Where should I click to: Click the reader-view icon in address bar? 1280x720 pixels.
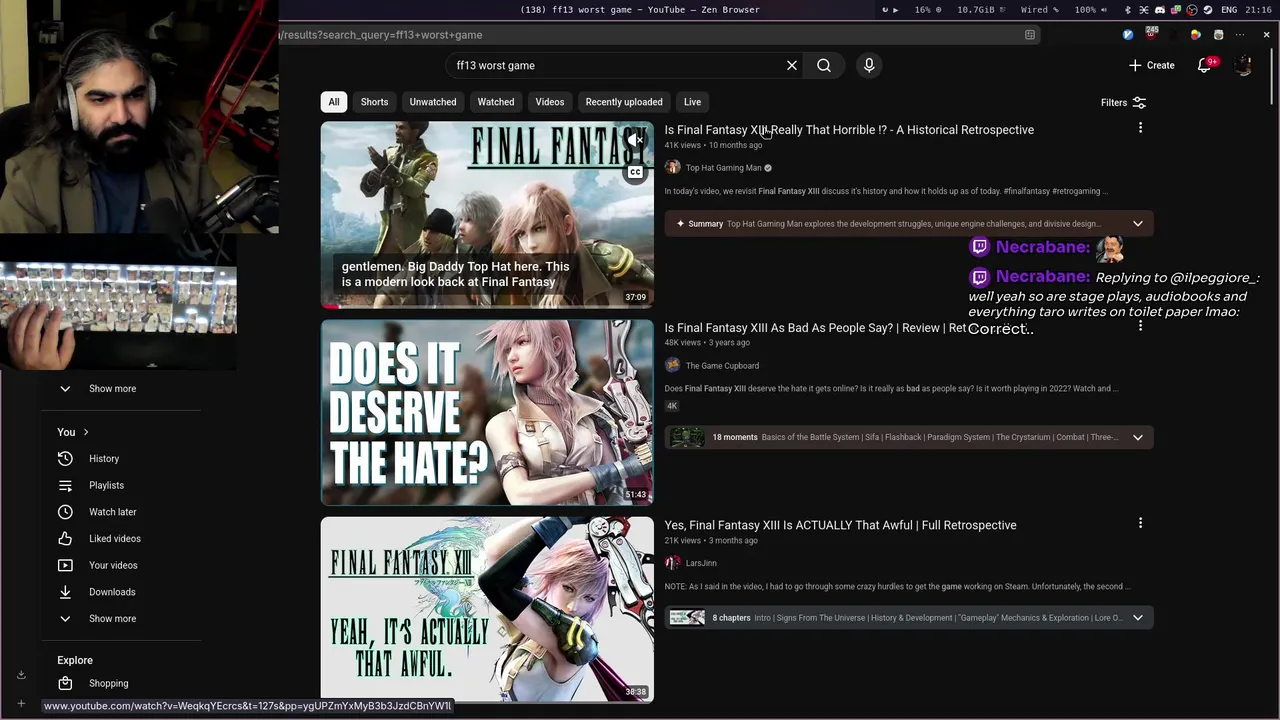pyautogui.click(x=1030, y=35)
